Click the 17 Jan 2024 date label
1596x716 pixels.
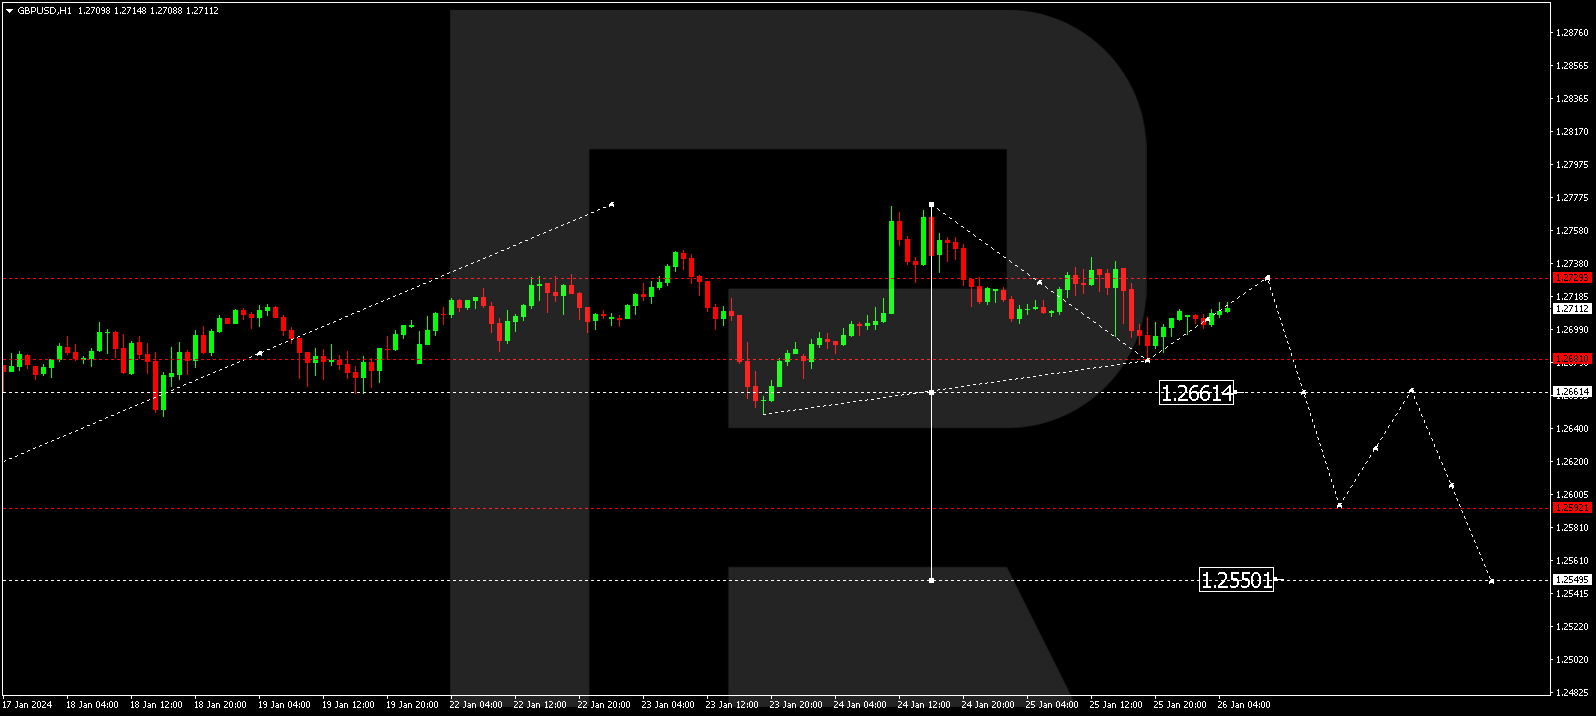click(x=27, y=705)
